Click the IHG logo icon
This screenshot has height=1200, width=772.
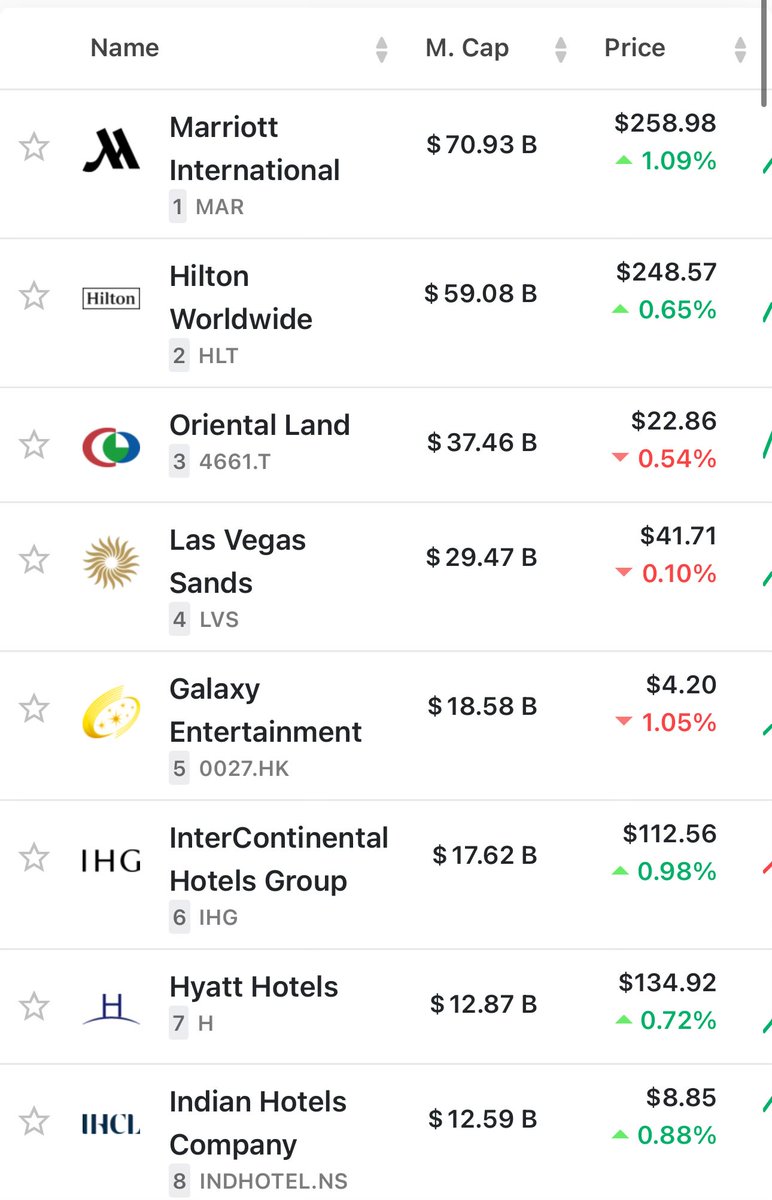click(111, 860)
